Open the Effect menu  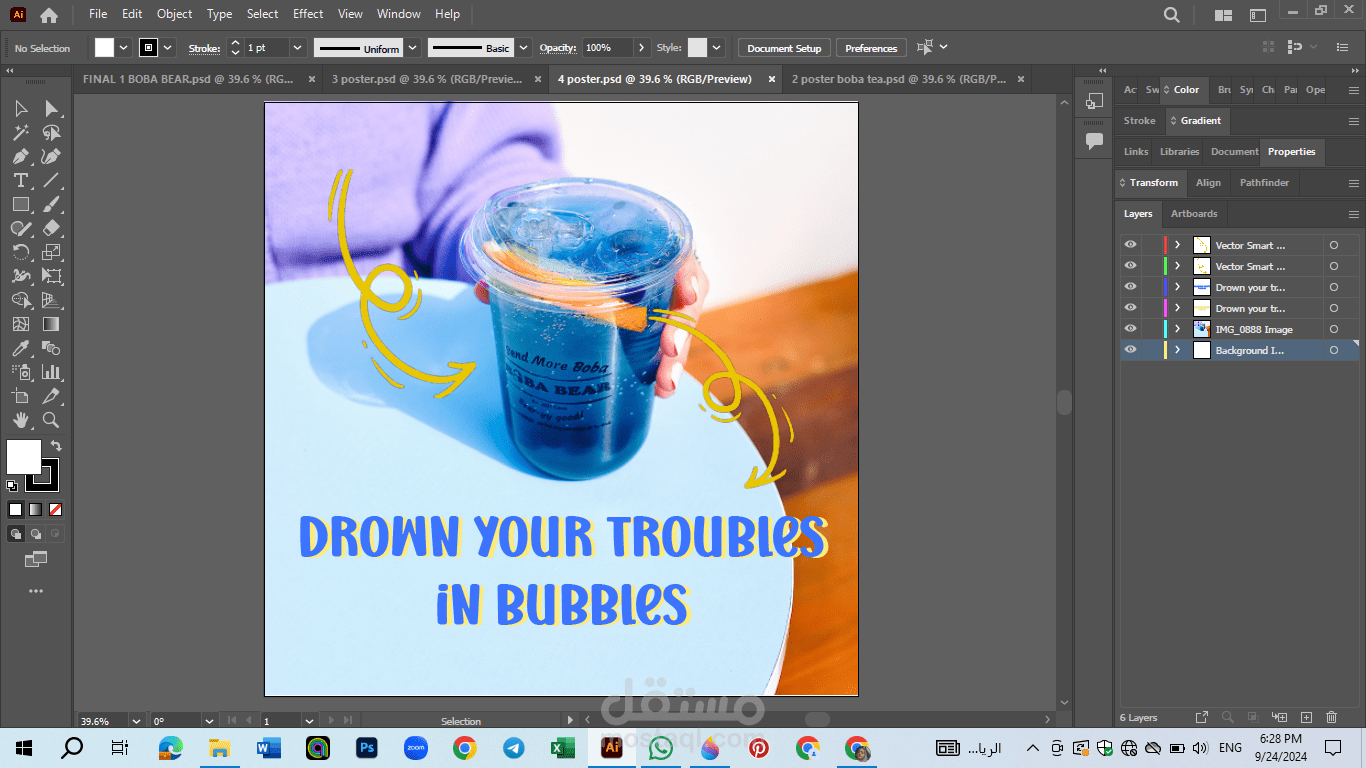click(x=308, y=14)
